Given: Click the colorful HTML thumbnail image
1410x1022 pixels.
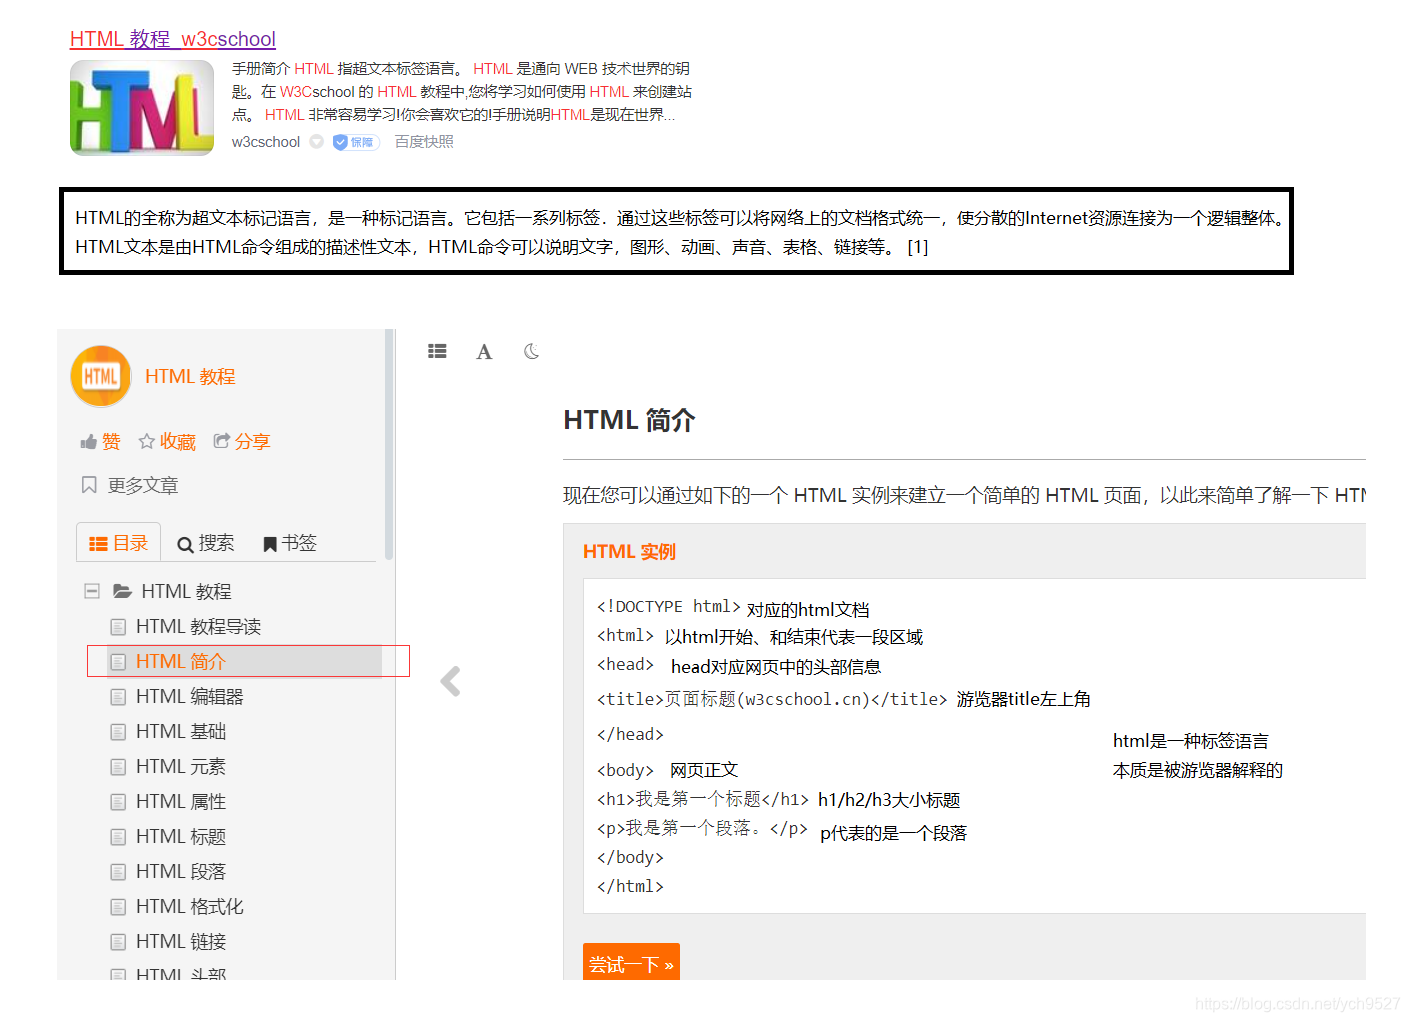Looking at the screenshot, I should point(142,108).
